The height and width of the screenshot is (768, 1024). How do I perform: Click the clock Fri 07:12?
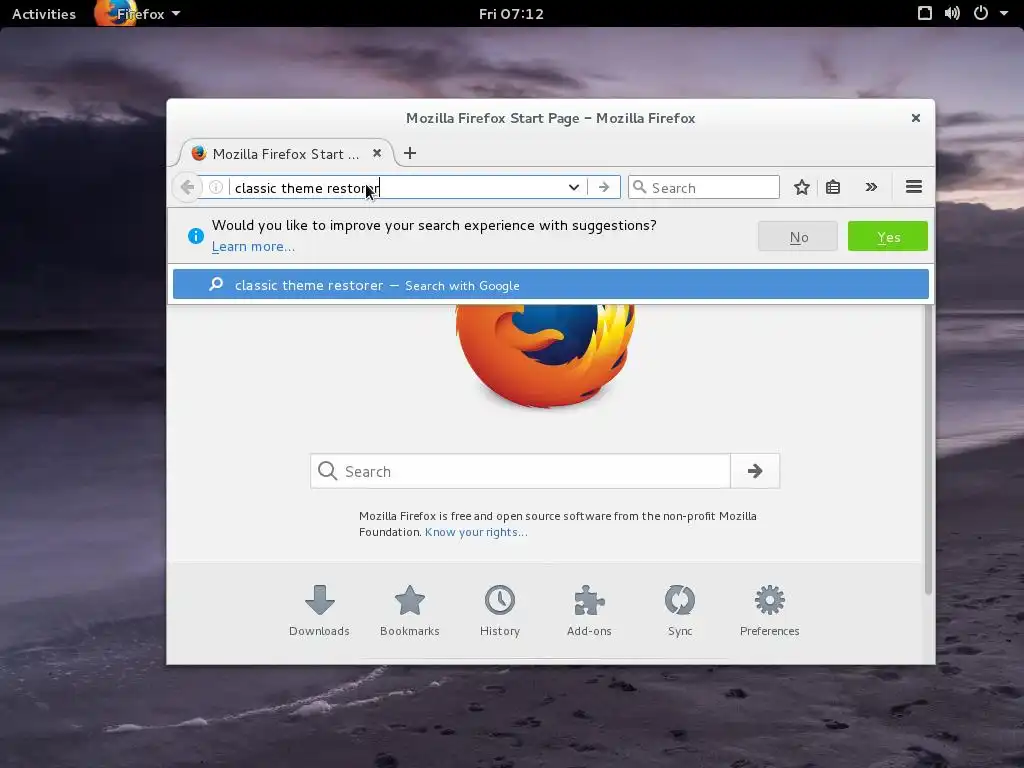pos(511,14)
